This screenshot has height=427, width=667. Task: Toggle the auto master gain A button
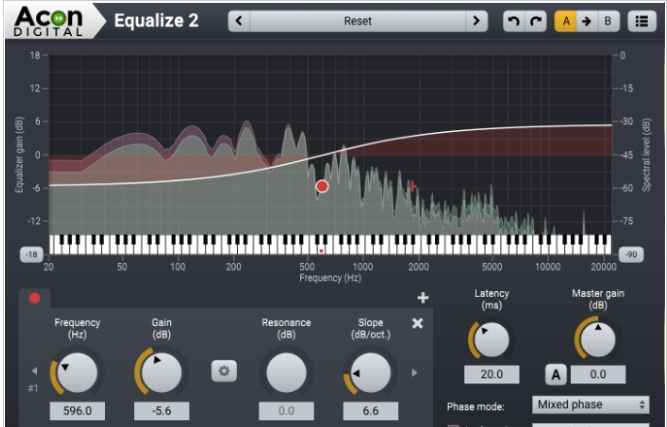click(x=555, y=374)
